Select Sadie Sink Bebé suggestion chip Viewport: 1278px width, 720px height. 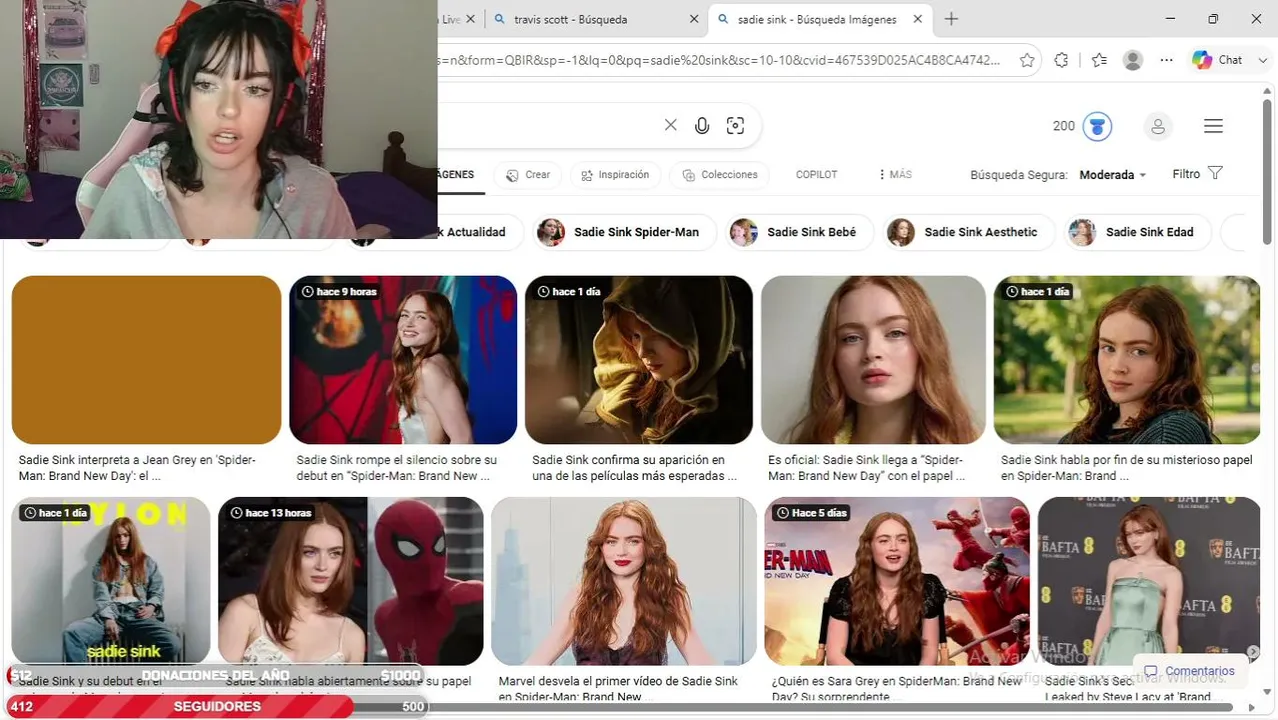coord(799,232)
